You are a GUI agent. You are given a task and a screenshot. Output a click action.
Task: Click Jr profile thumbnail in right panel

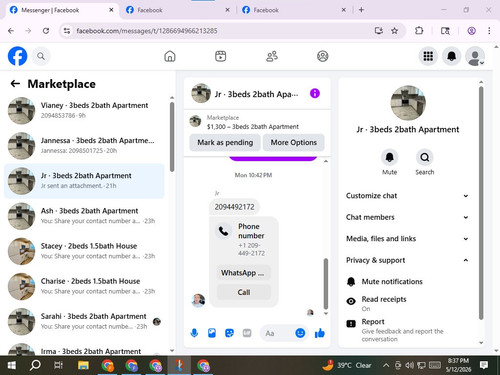click(x=408, y=103)
